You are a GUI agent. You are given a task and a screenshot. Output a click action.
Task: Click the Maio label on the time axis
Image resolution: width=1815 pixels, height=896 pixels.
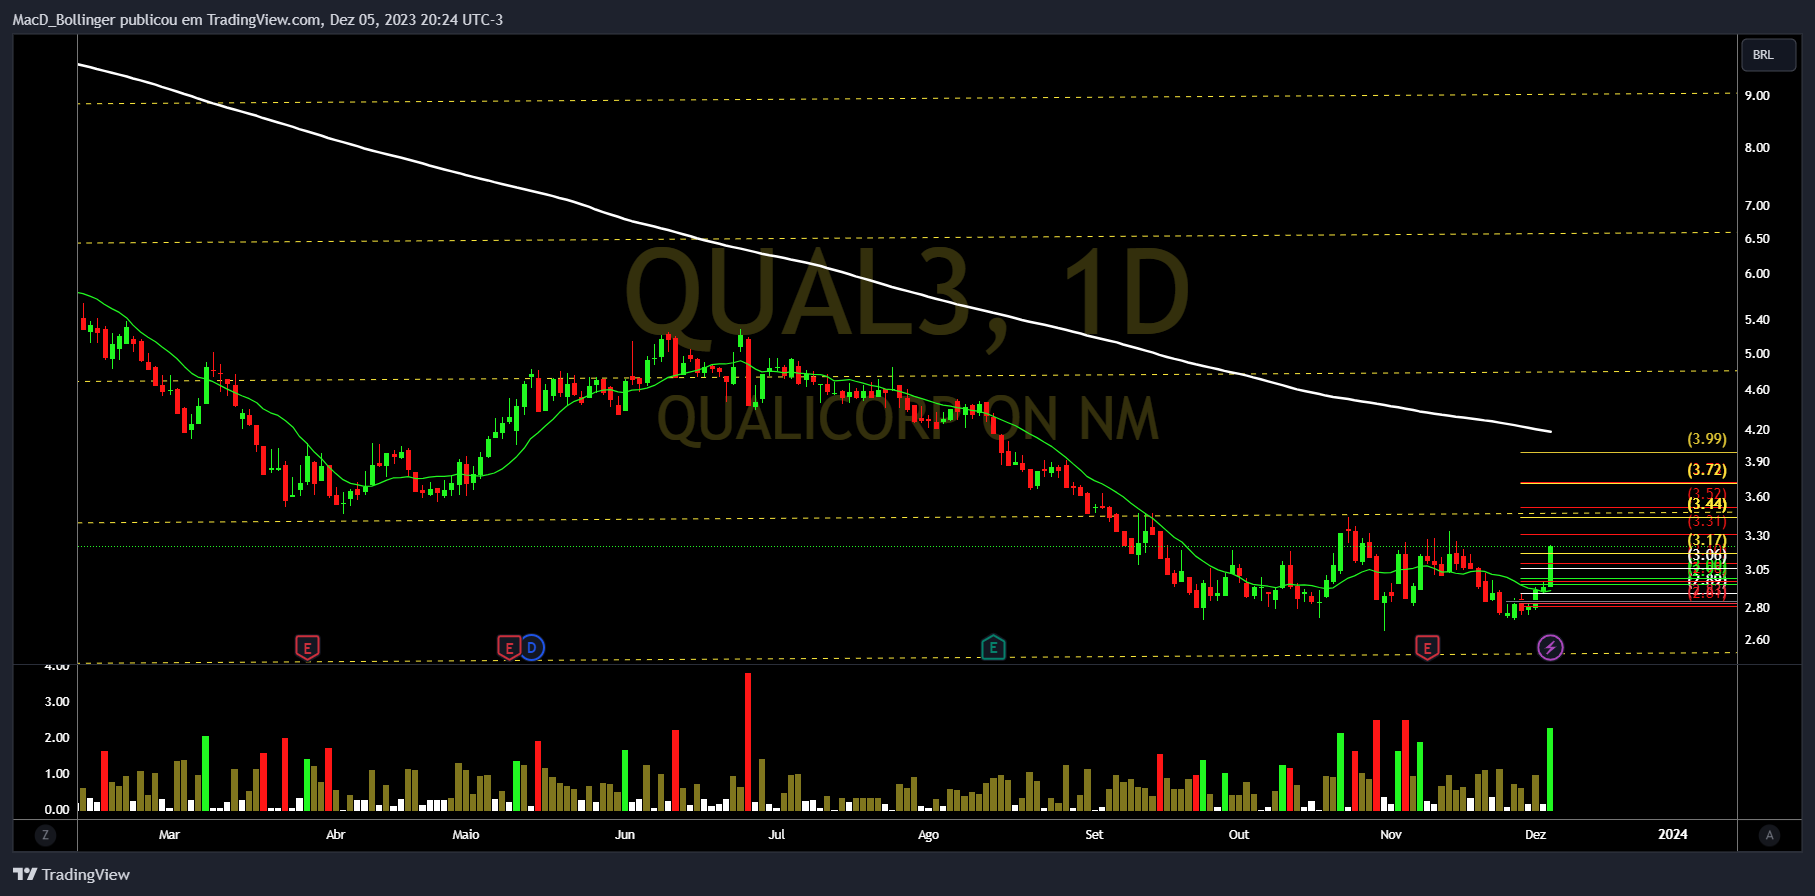click(x=466, y=835)
